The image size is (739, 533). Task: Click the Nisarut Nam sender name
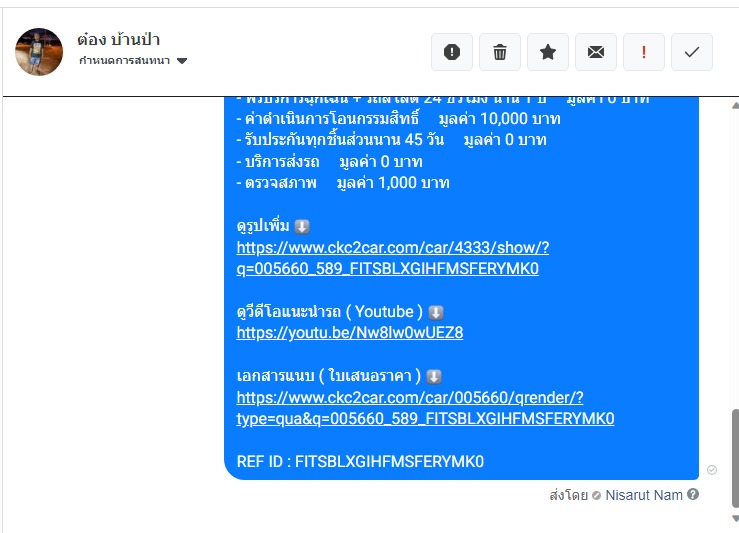pyautogui.click(x=644, y=495)
